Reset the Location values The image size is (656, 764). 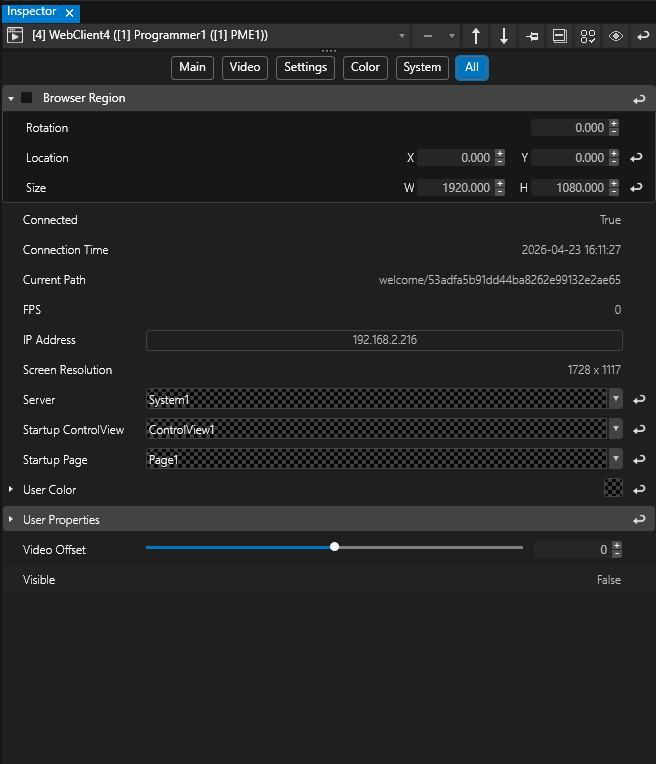(636, 158)
